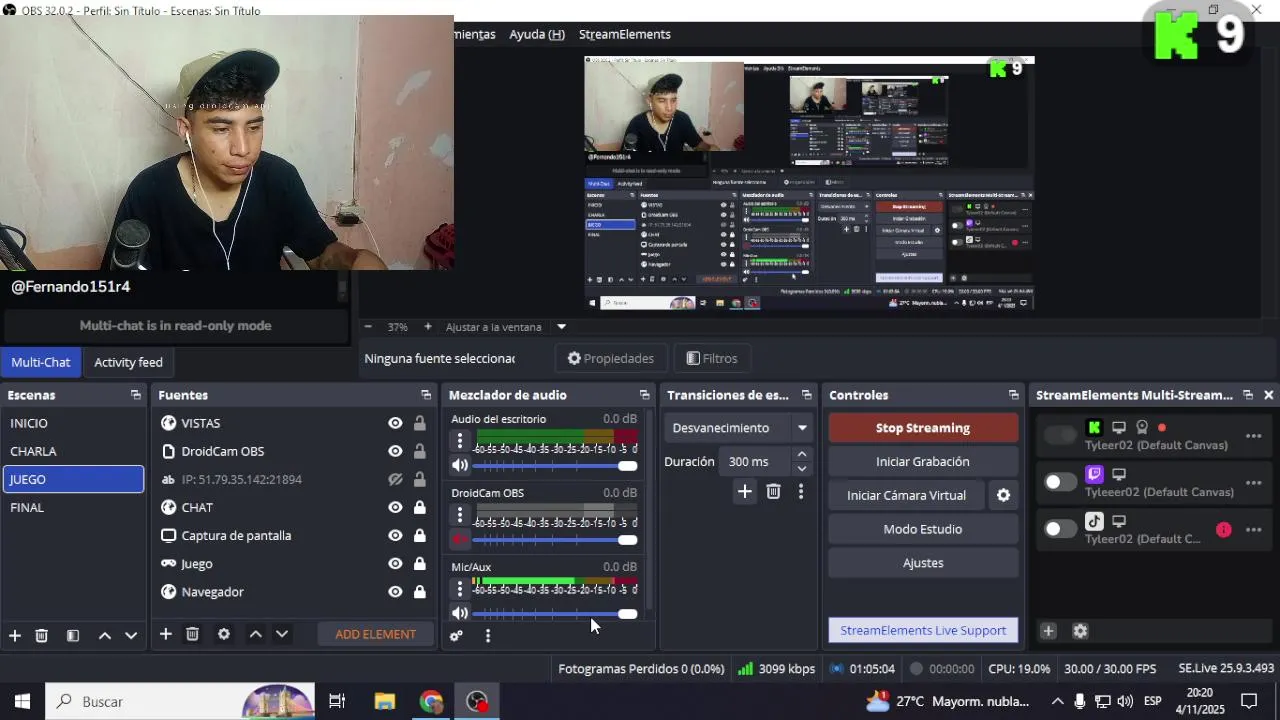Click the ADD ELEMENT button
The image size is (1280, 720).
click(x=376, y=634)
